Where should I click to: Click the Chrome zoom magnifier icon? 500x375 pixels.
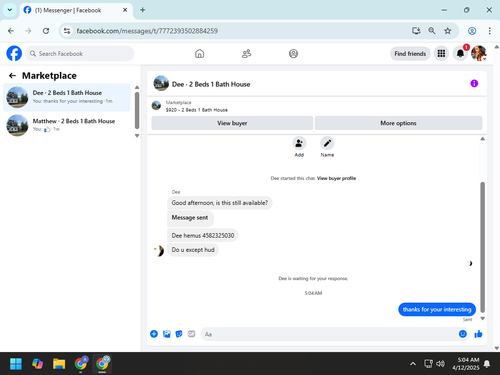[432, 31]
